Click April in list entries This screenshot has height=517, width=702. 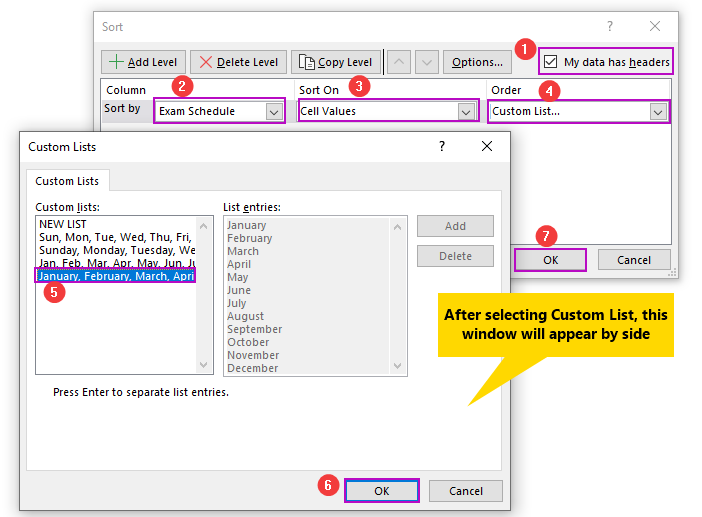tap(239, 264)
